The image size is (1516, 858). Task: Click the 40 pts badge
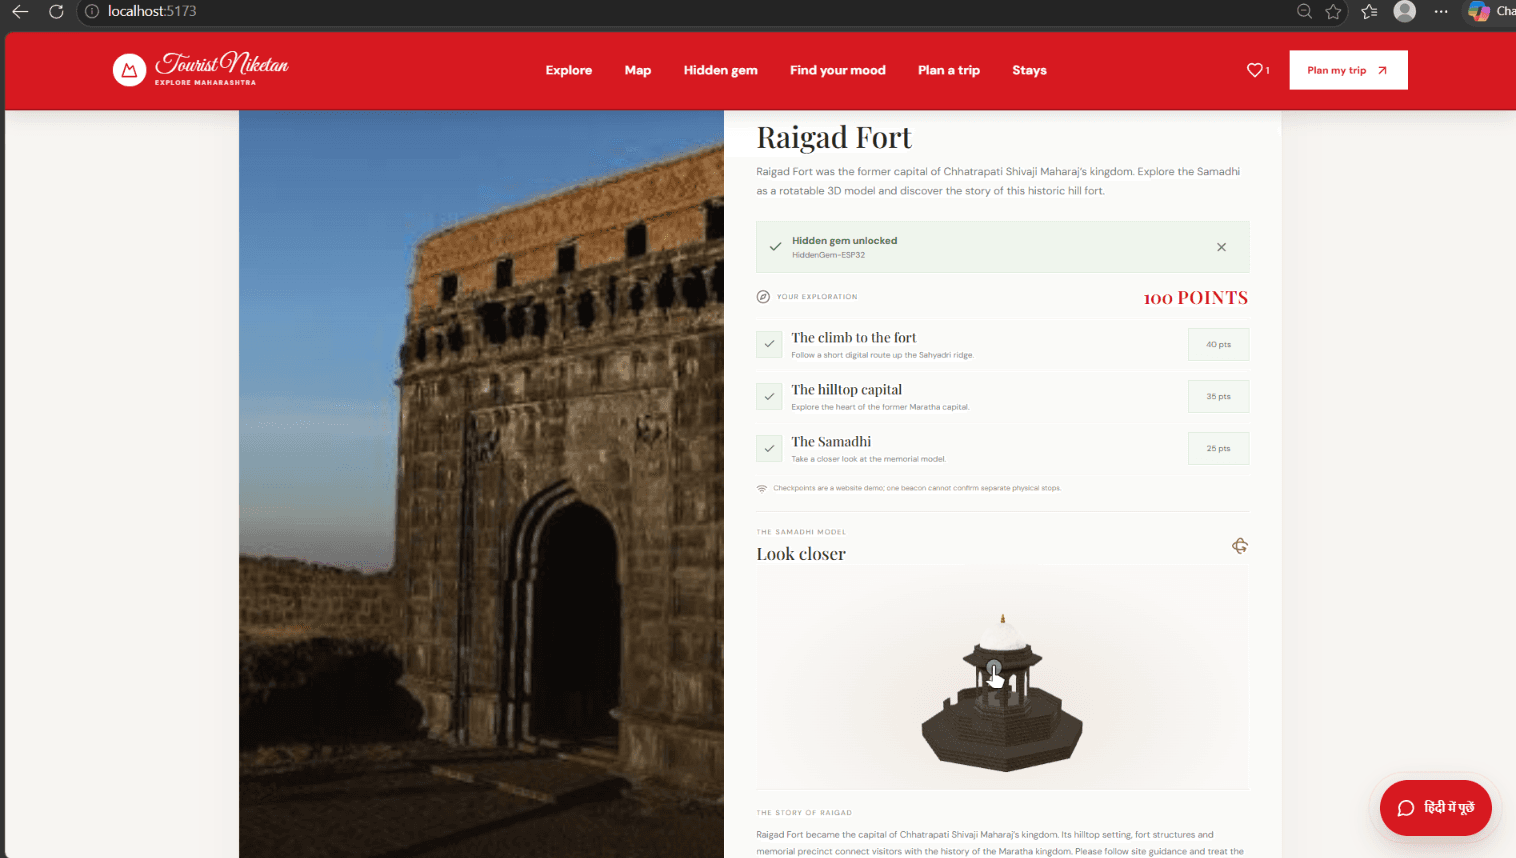click(1218, 344)
